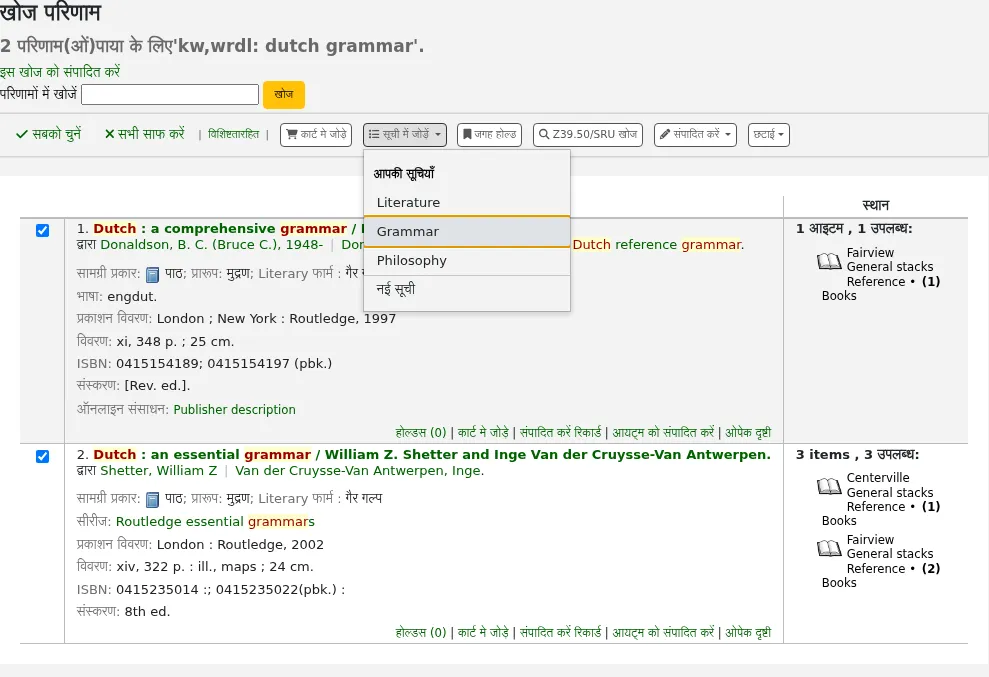Open author link Shetter, William Z
The image size is (989, 677).
(159, 471)
